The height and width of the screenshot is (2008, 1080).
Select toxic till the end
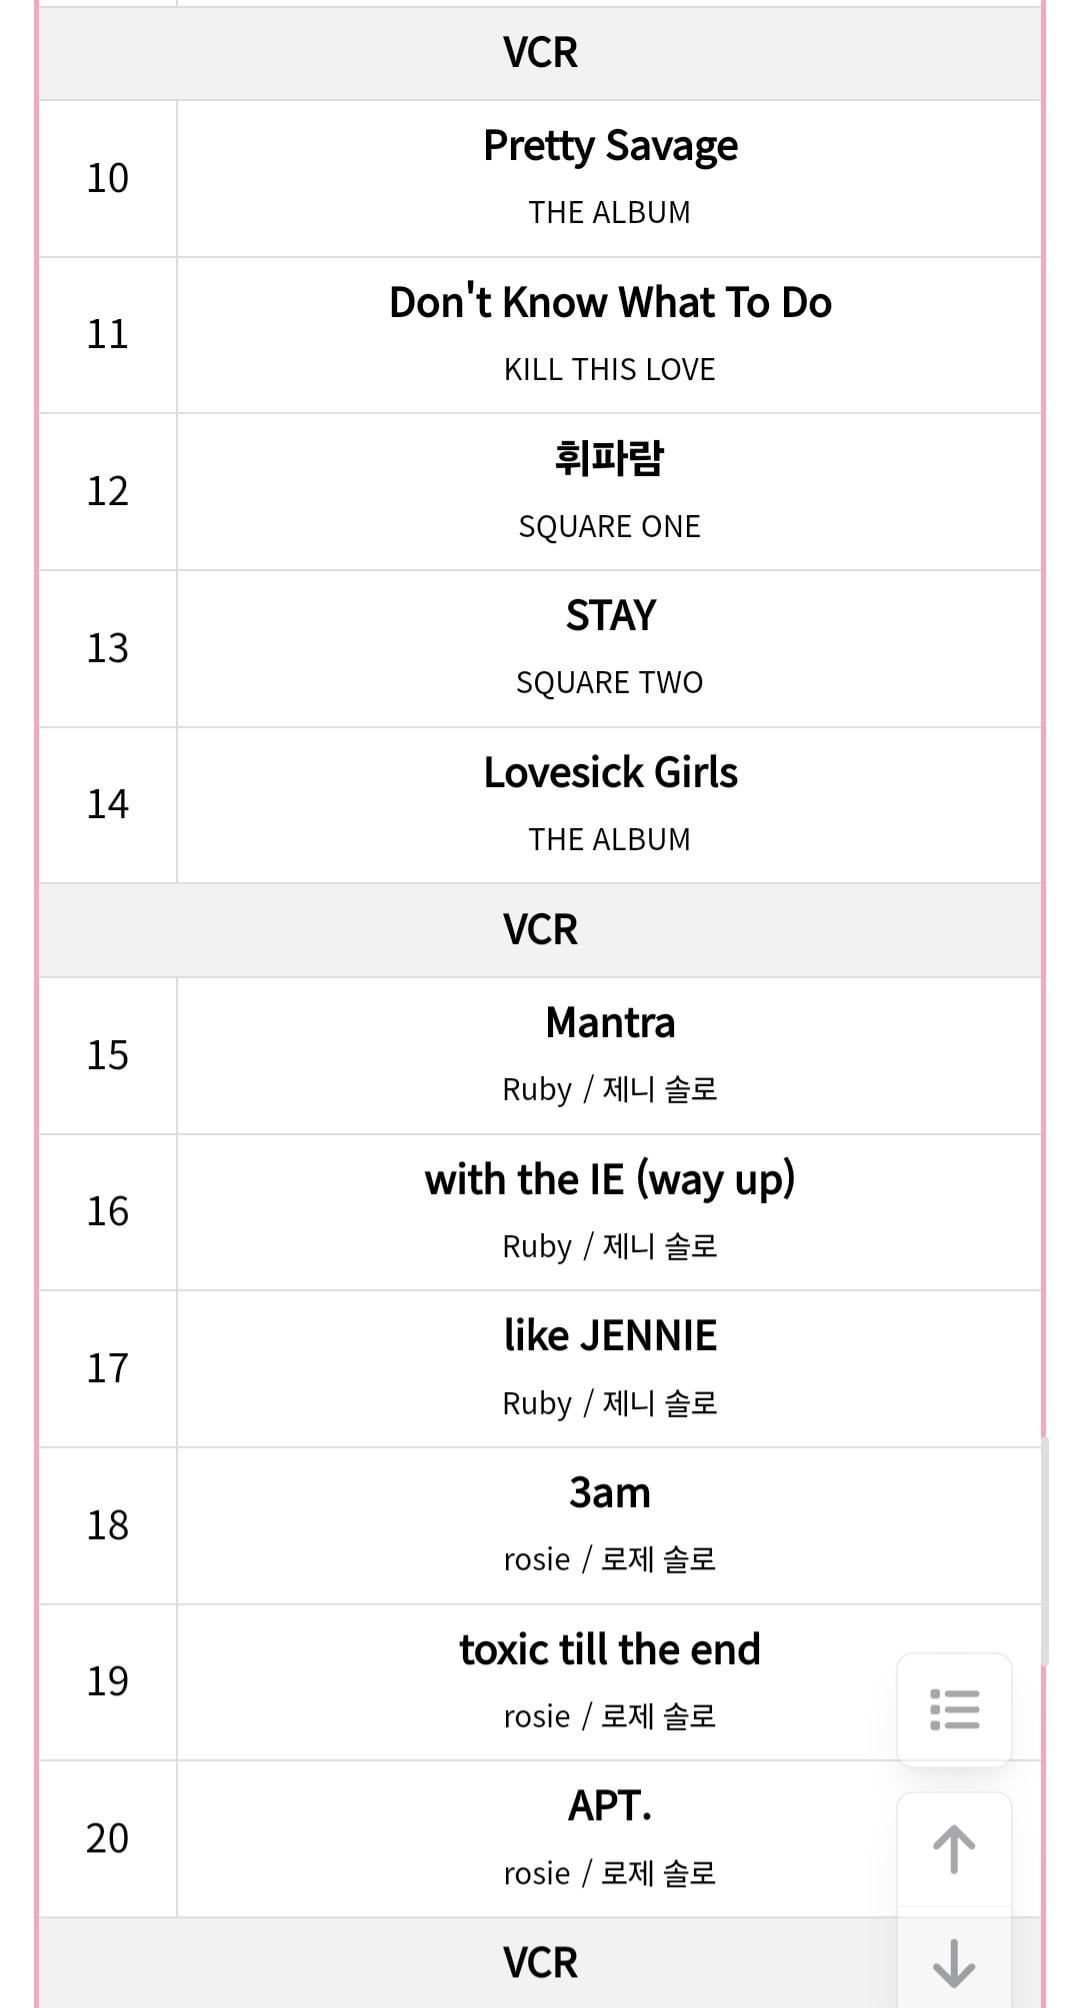(610, 1650)
